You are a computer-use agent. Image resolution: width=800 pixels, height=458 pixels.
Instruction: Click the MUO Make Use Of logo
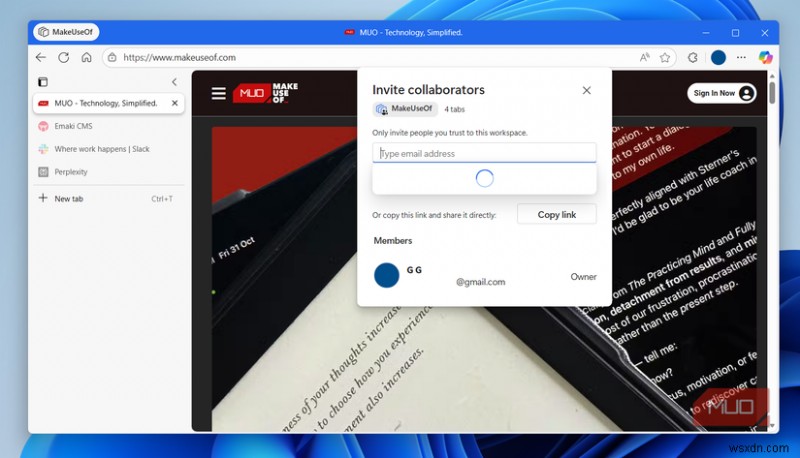(265, 93)
